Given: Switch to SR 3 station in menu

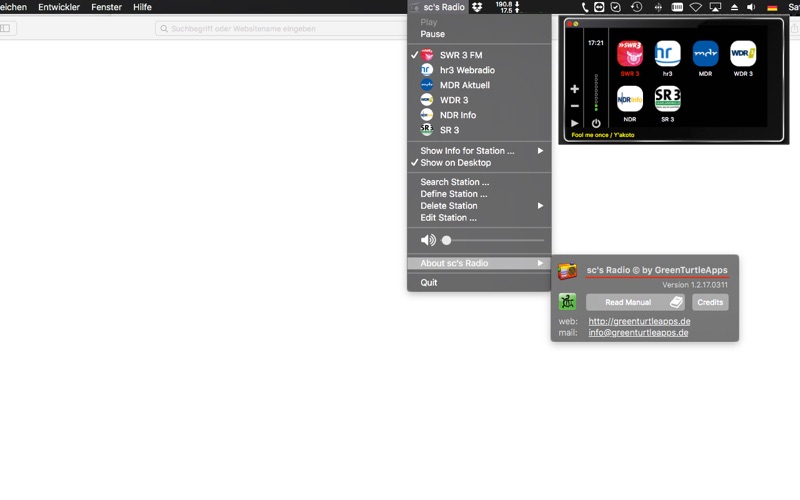Looking at the screenshot, I should pyautogui.click(x=479, y=130).
